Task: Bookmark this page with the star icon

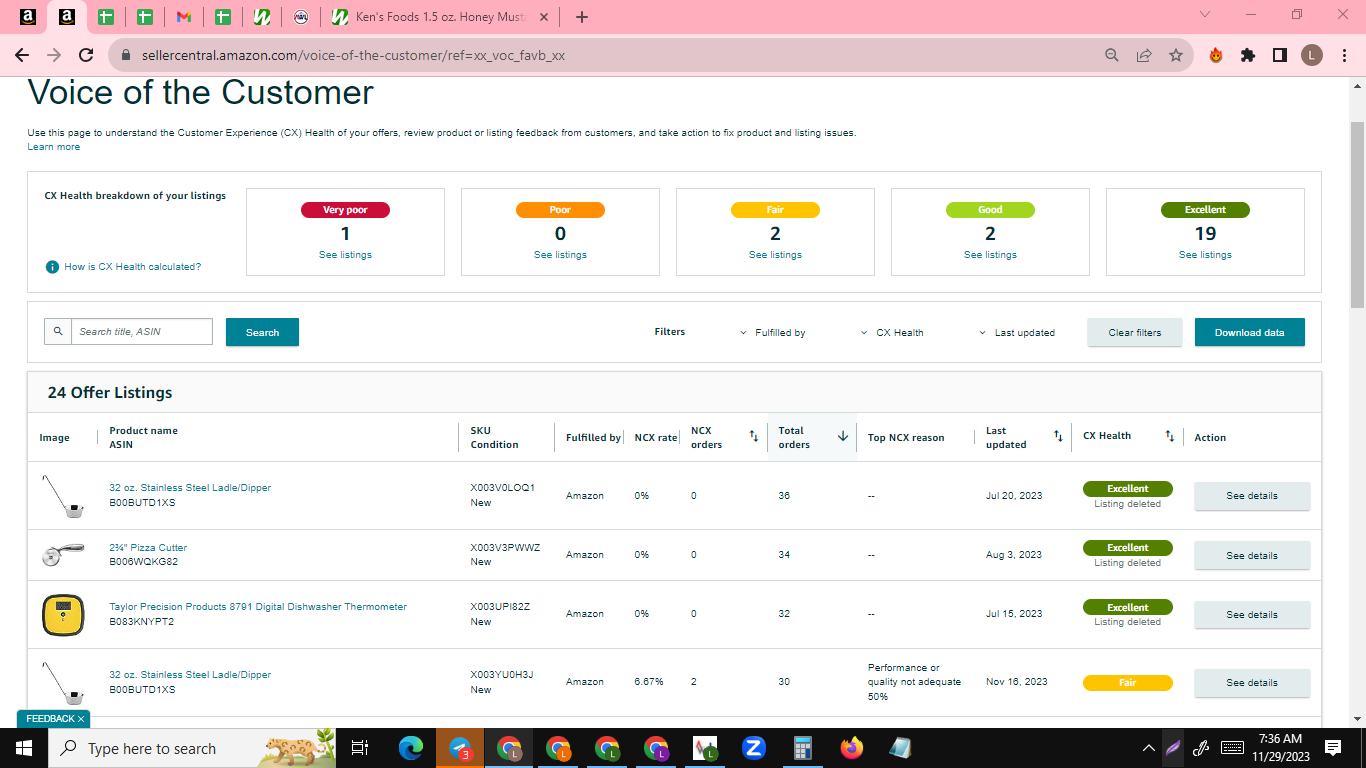Action: tap(1176, 55)
